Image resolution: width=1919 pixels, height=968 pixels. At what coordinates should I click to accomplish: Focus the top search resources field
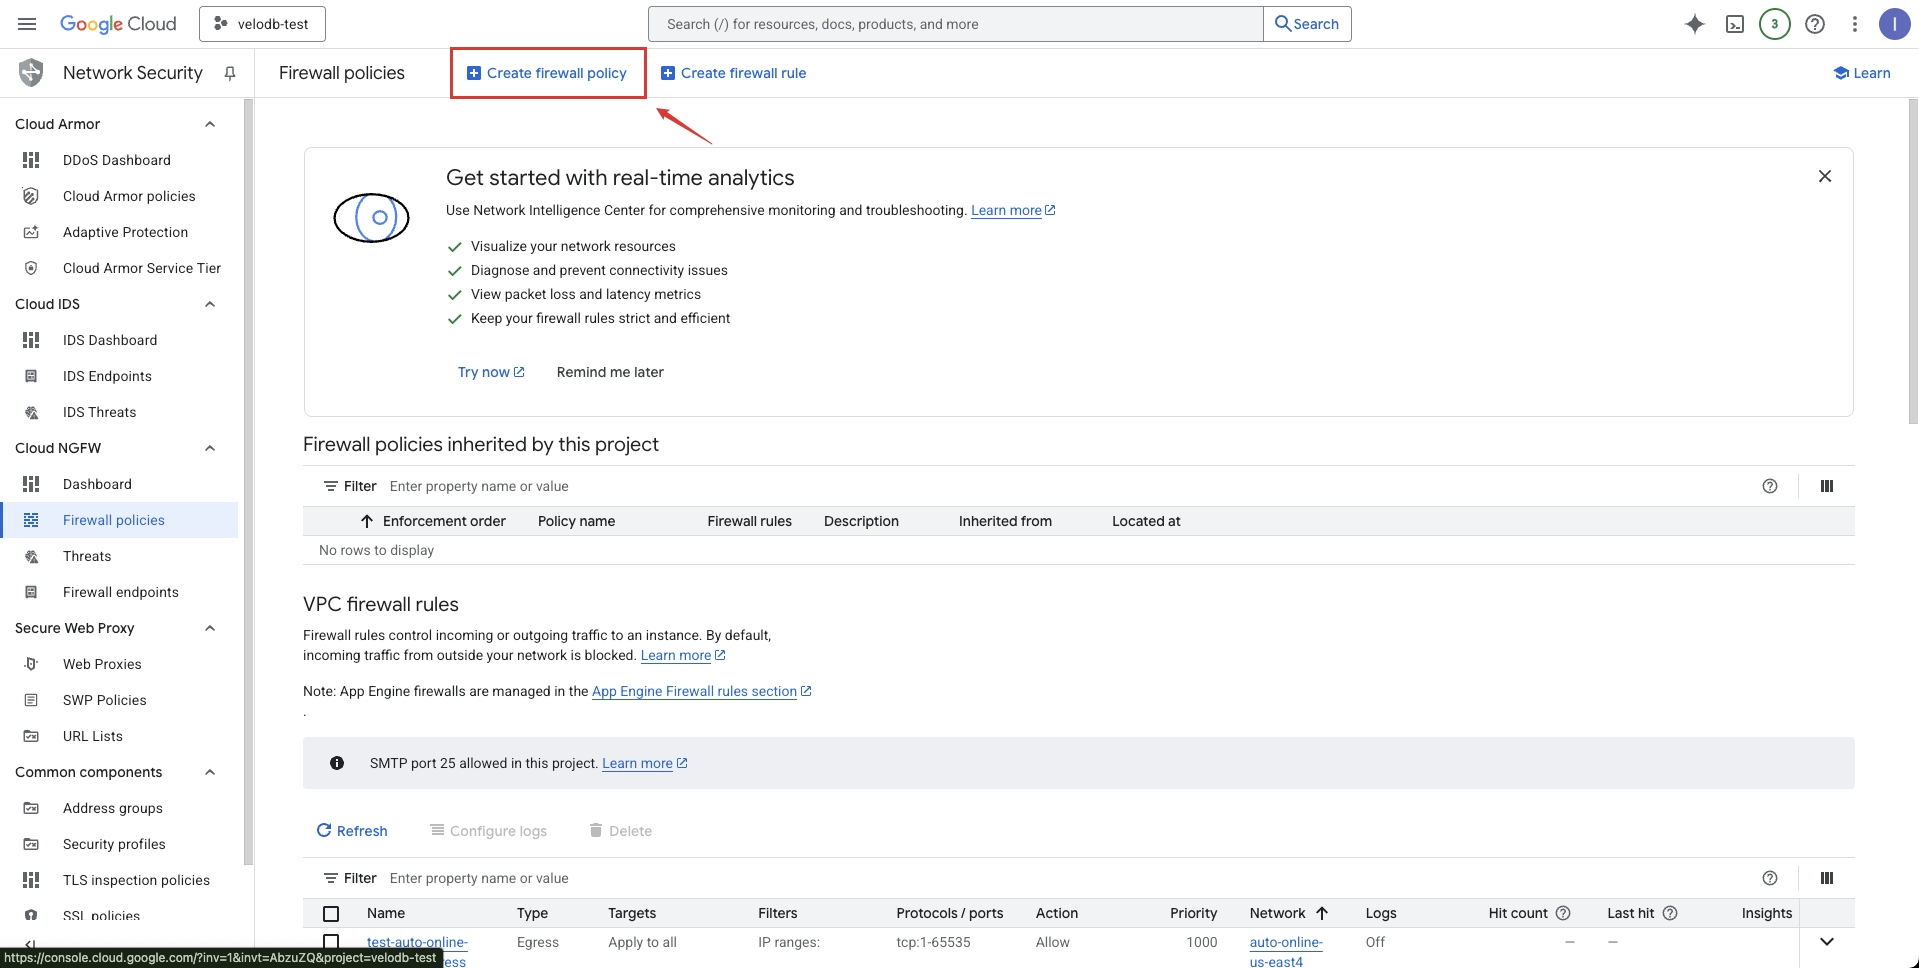tap(955, 24)
